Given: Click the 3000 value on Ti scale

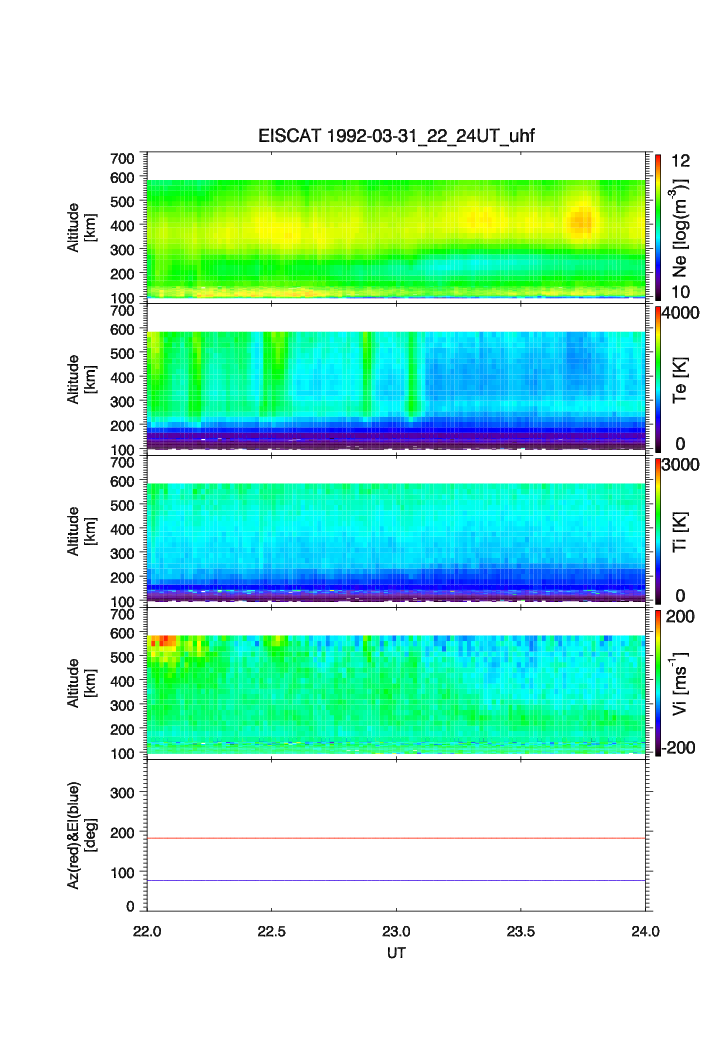Looking at the screenshot, I should click(x=681, y=464).
